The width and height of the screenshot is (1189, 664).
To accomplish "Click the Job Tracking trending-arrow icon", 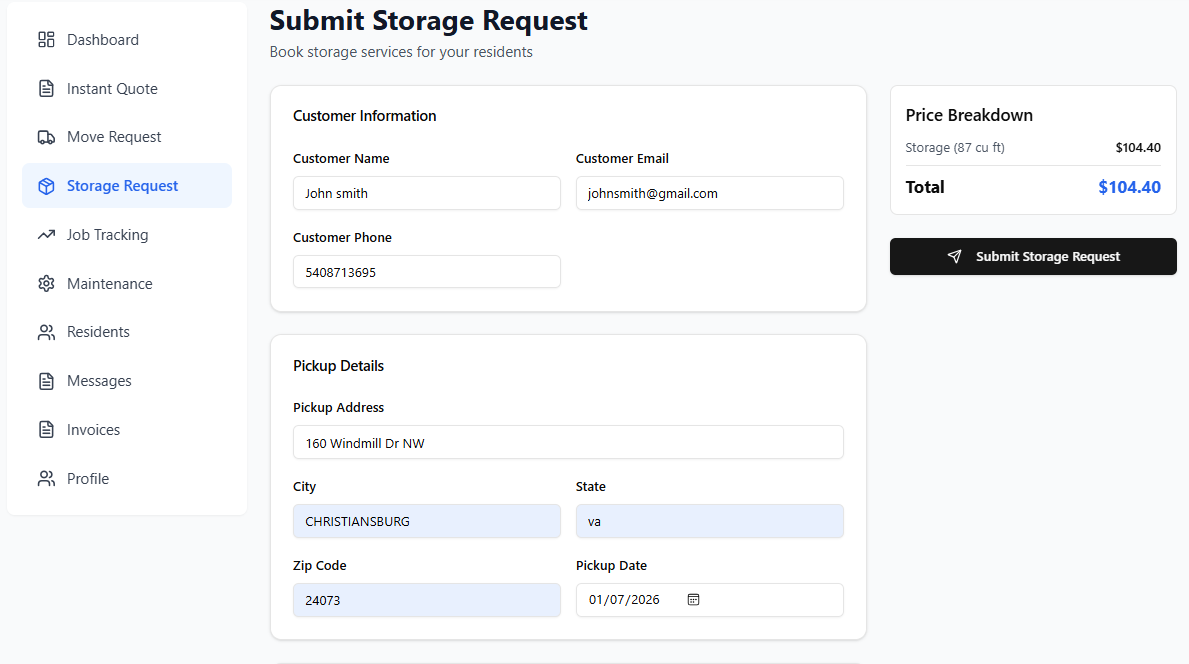I will [46, 234].
